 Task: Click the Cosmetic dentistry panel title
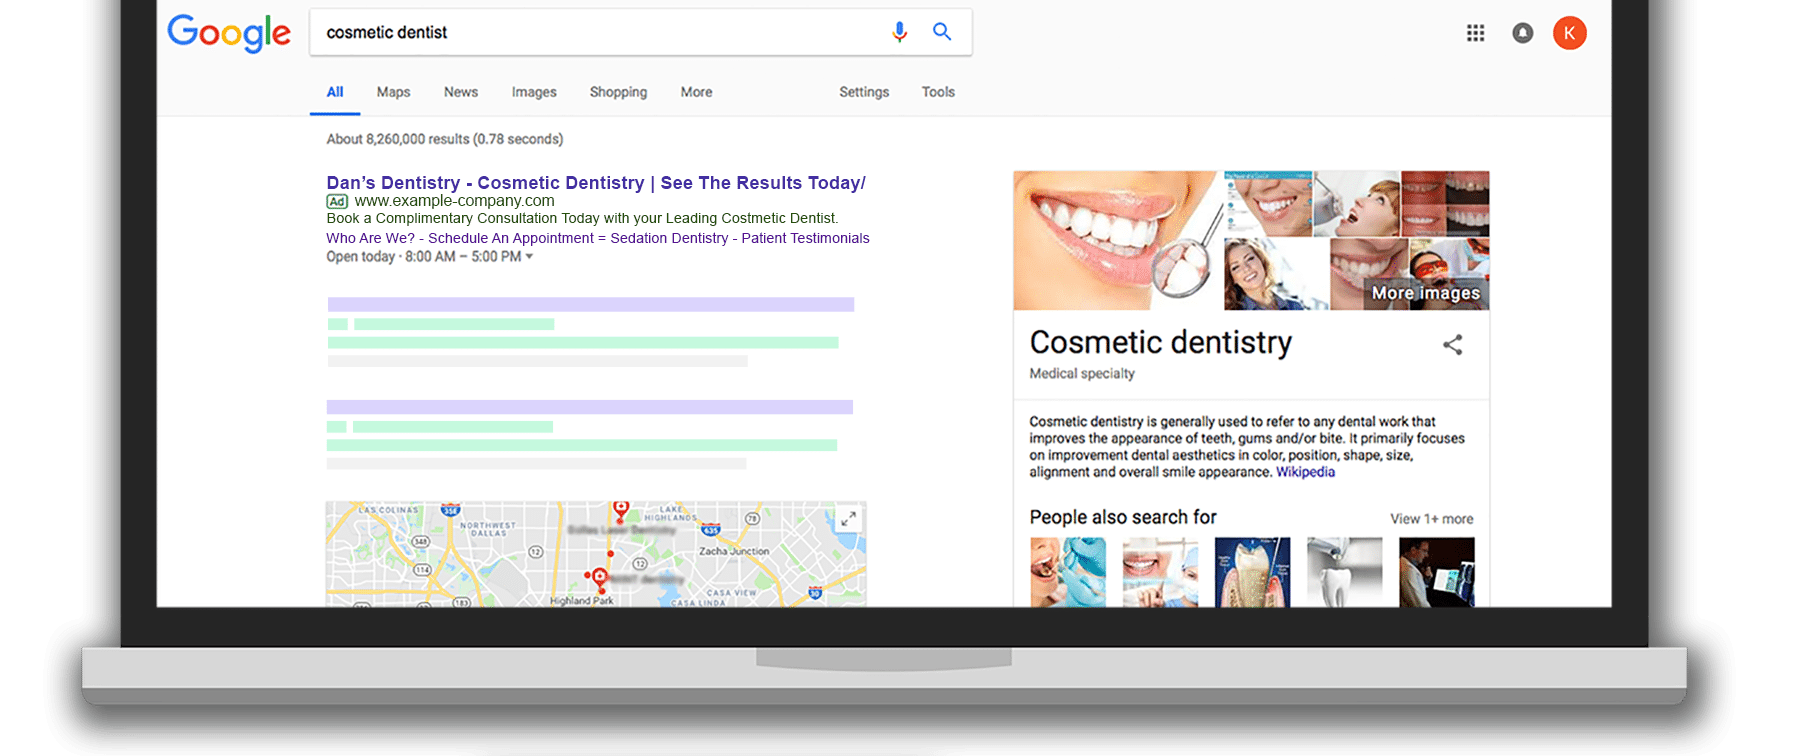tap(1160, 343)
